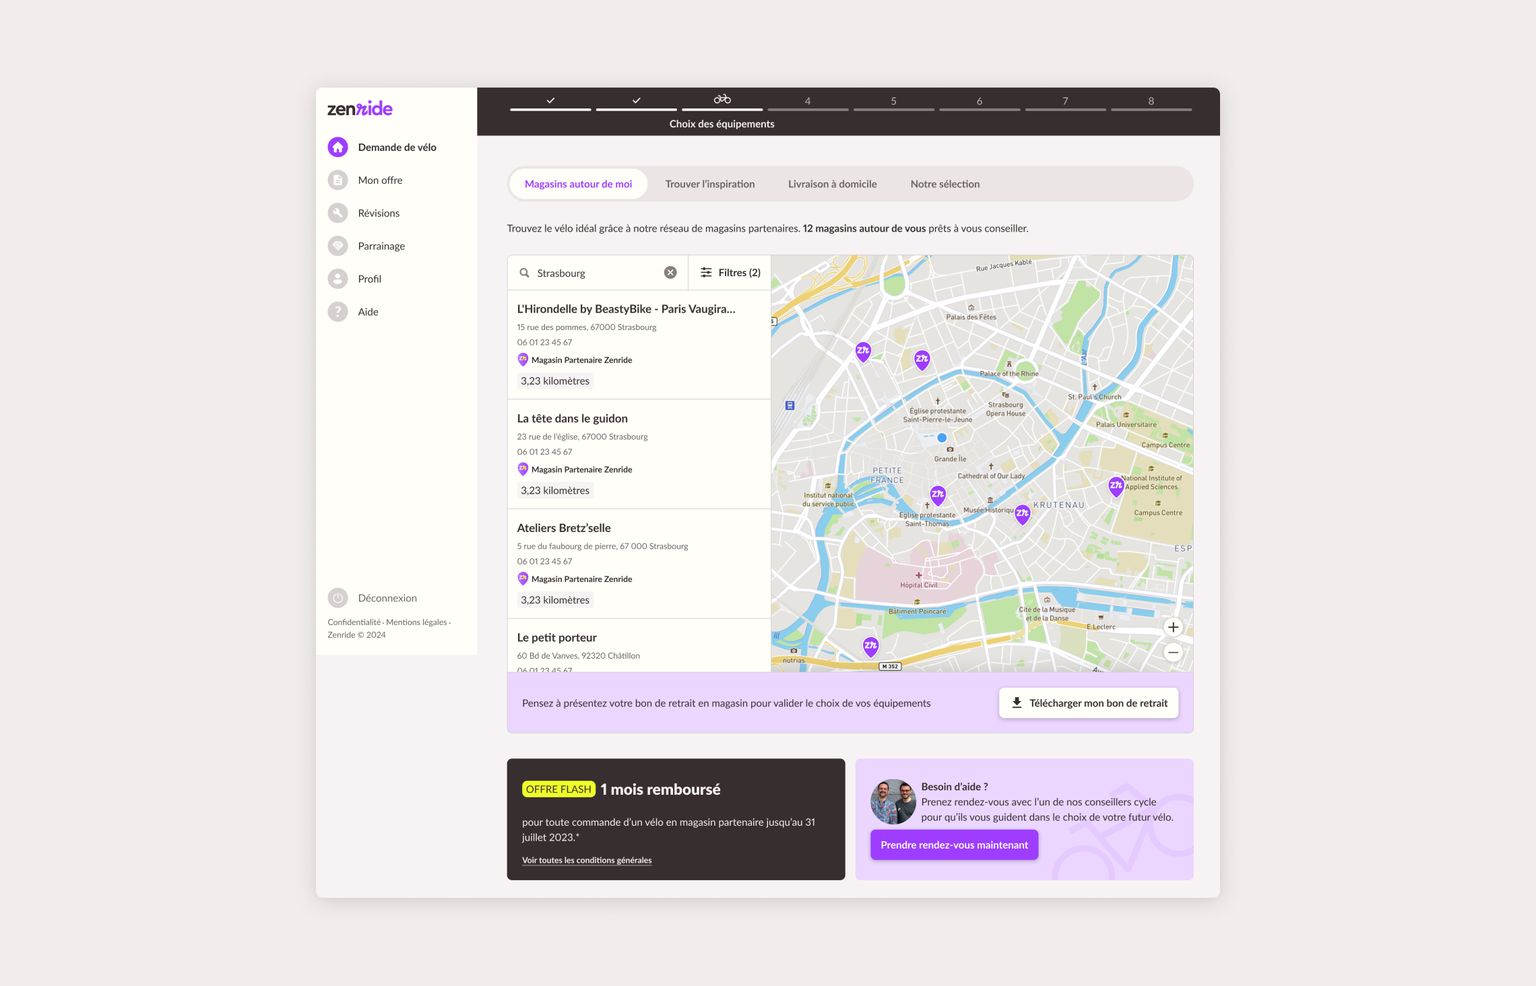This screenshot has height=986, width=1536.
Task: Click the blue current location dot
Action: click(942, 438)
